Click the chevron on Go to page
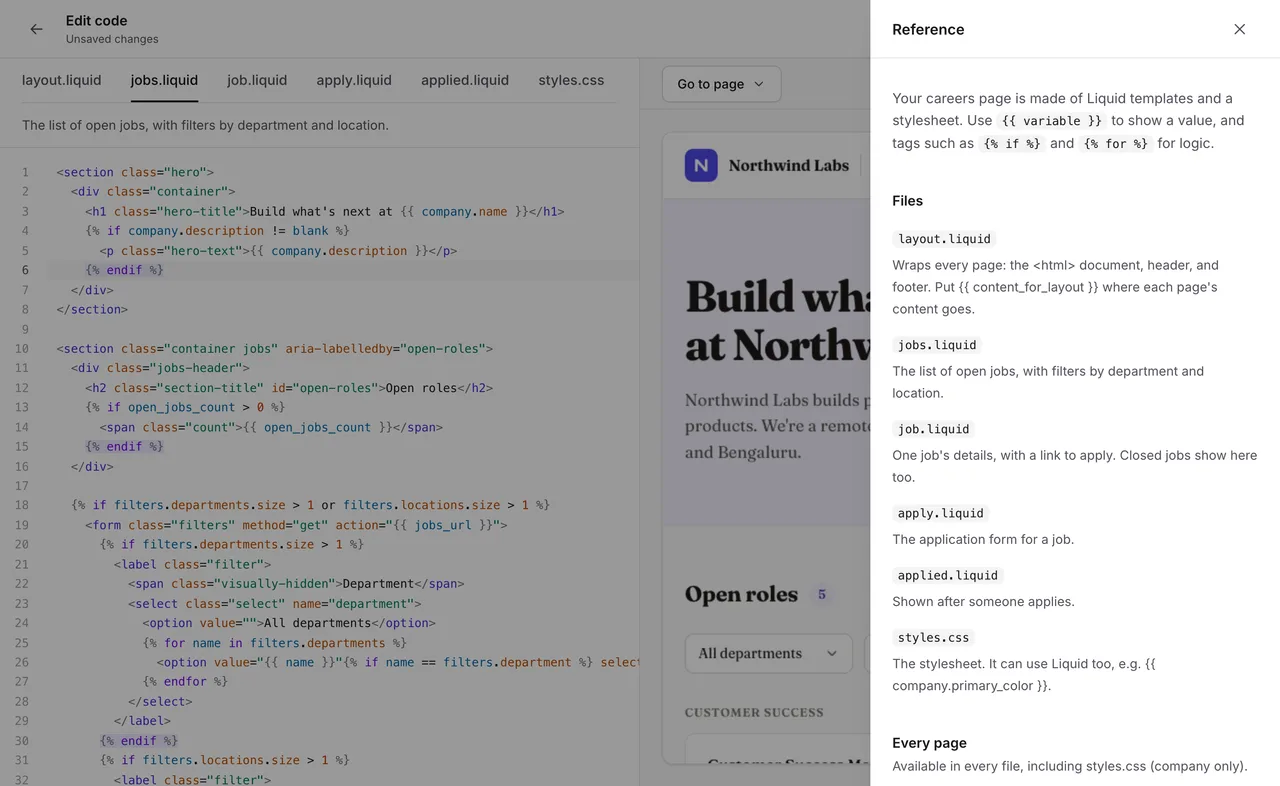1280x786 pixels. click(758, 84)
